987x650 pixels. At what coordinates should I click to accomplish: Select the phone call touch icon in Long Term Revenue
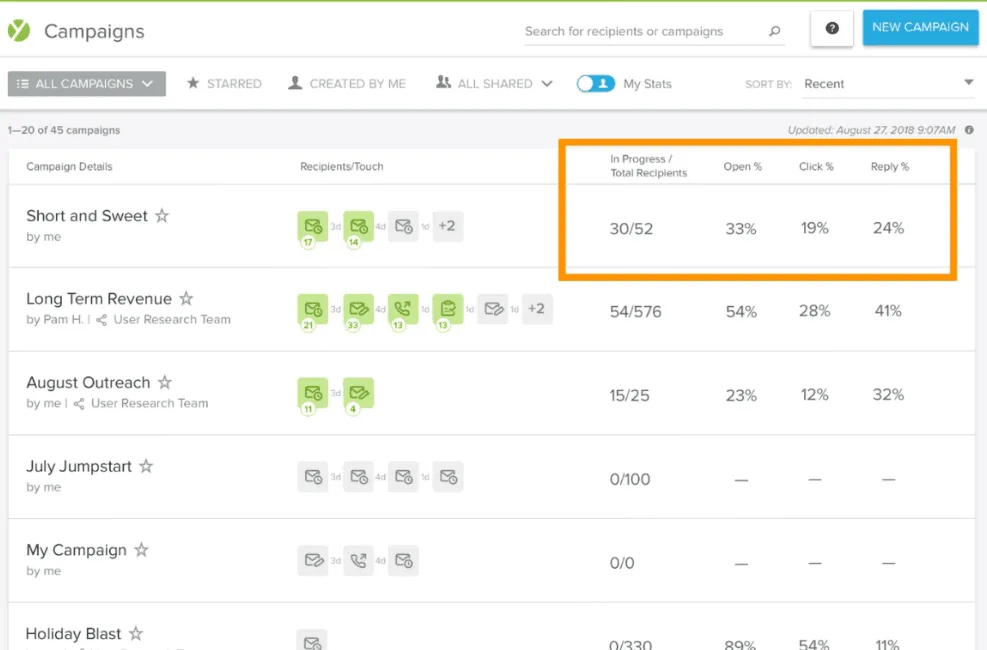[403, 310]
